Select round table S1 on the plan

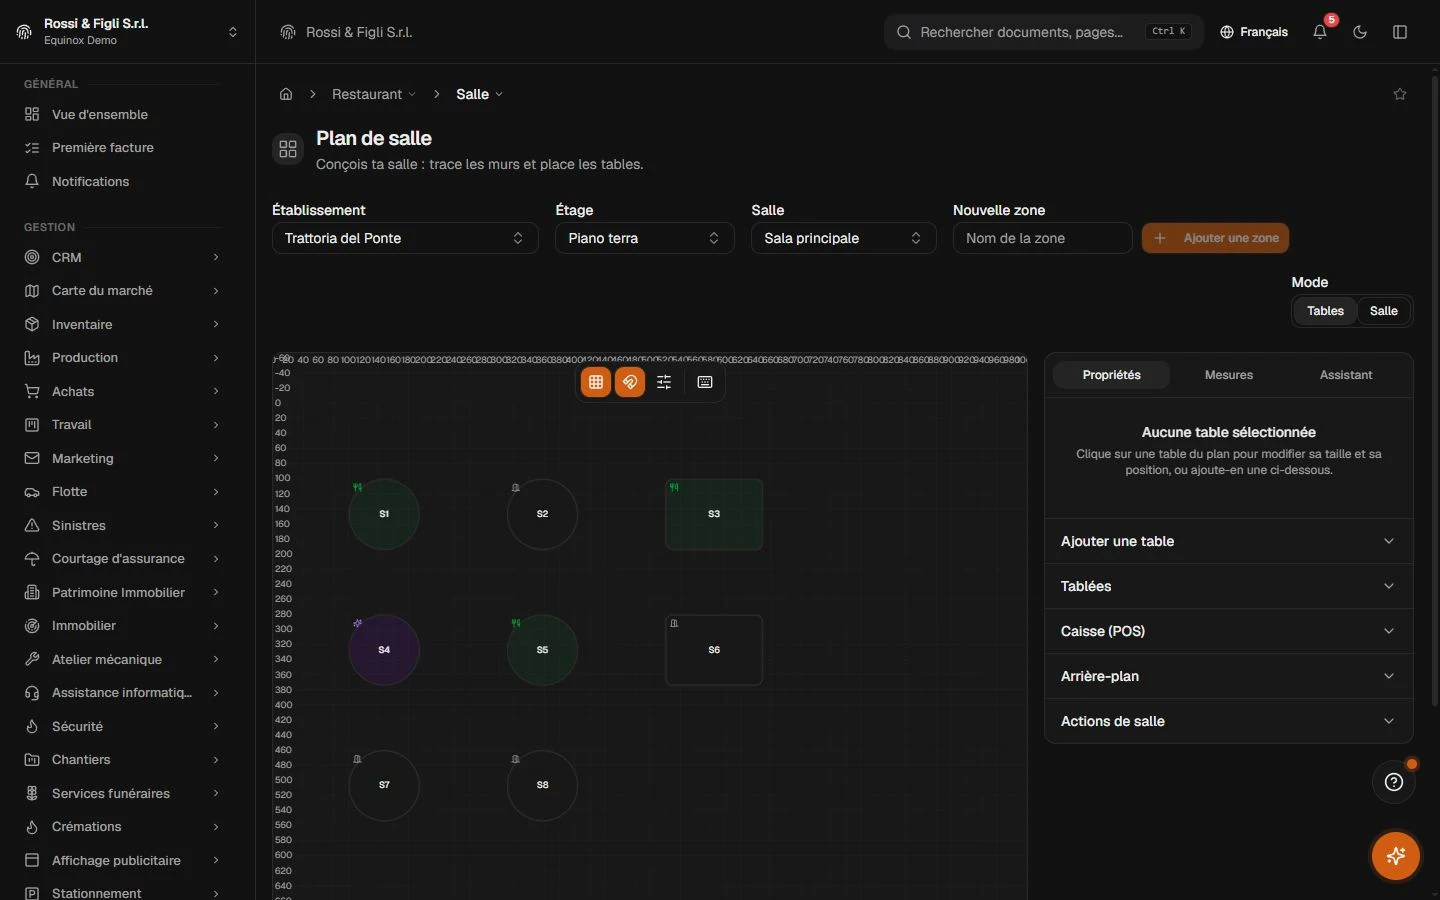pos(384,514)
